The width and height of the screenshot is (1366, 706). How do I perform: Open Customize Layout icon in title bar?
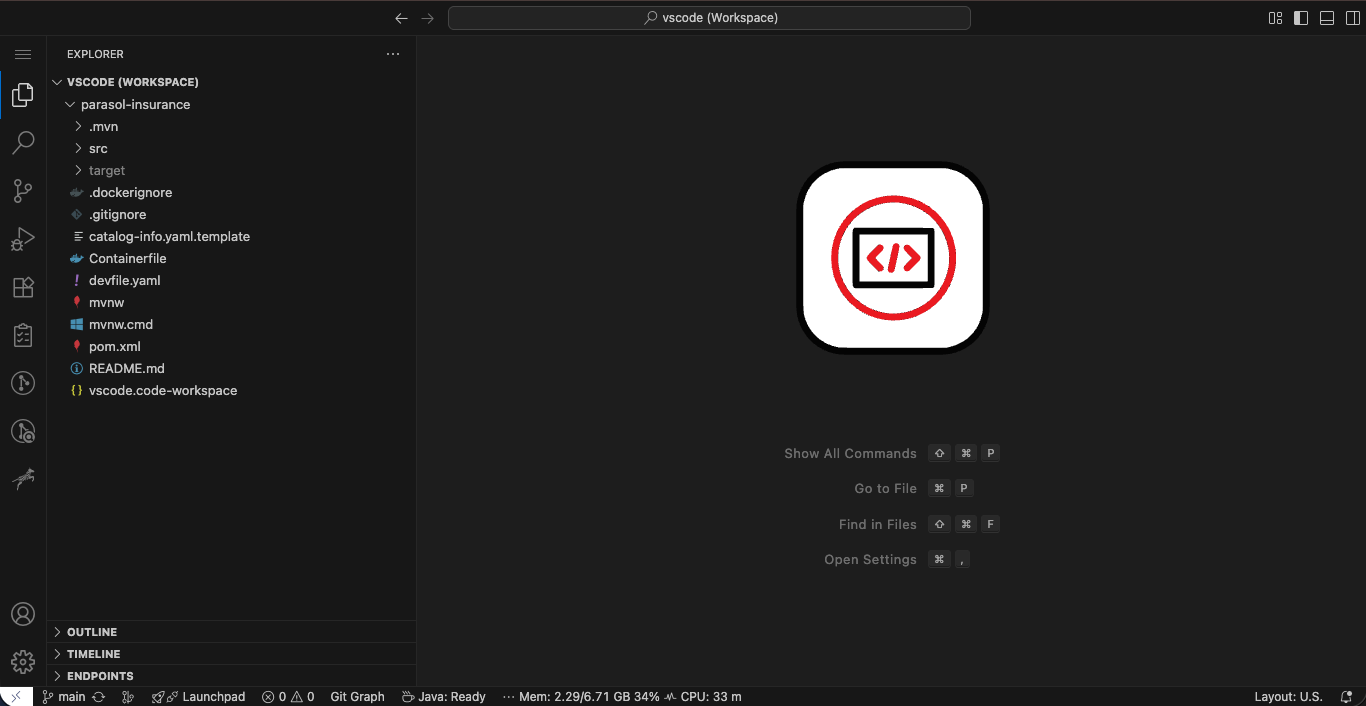(x=1275, y=18)
